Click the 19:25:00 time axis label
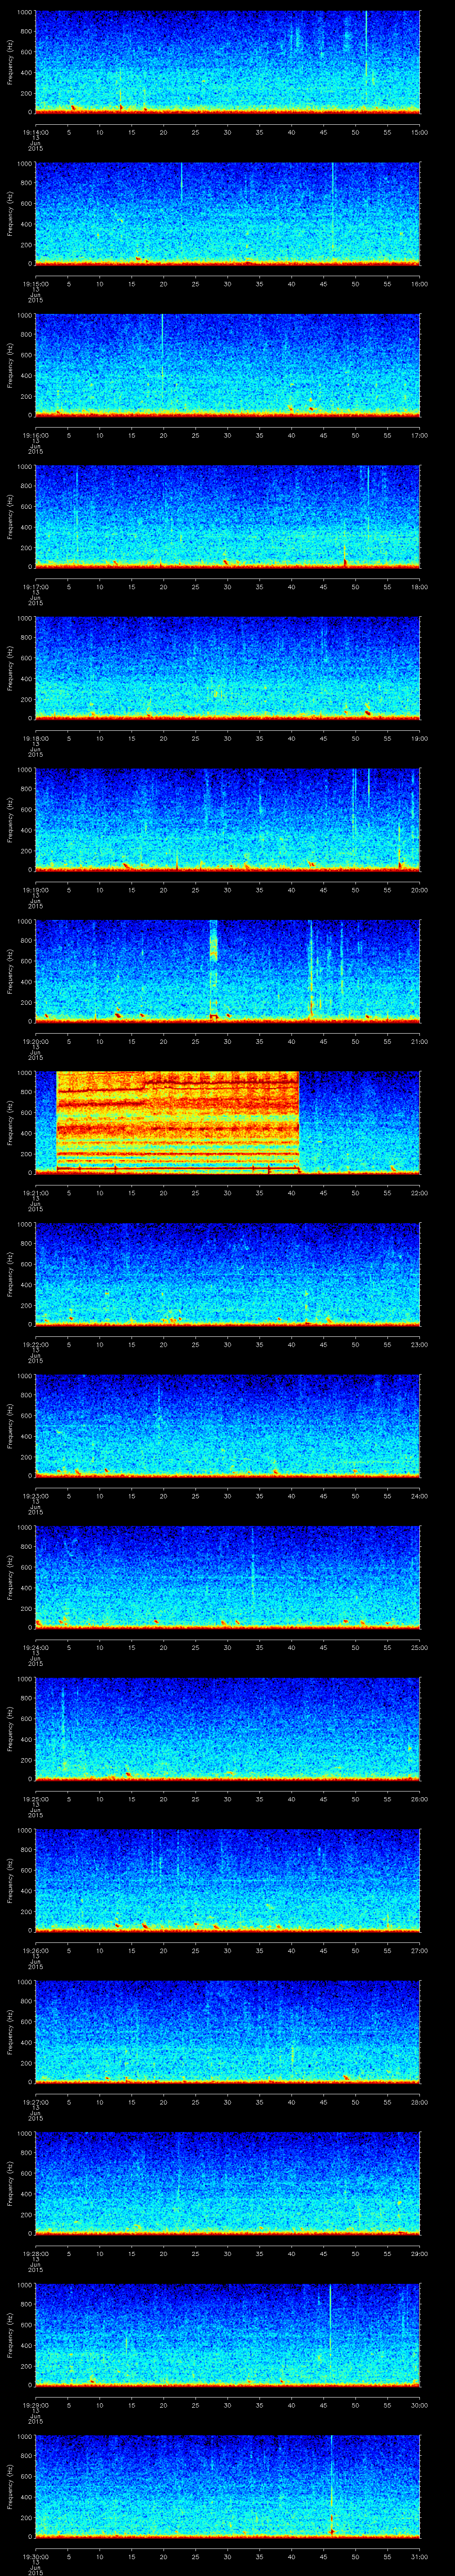Viewport: 455px width, 2576px height. pyautogui.click(x=36, y=1799)
